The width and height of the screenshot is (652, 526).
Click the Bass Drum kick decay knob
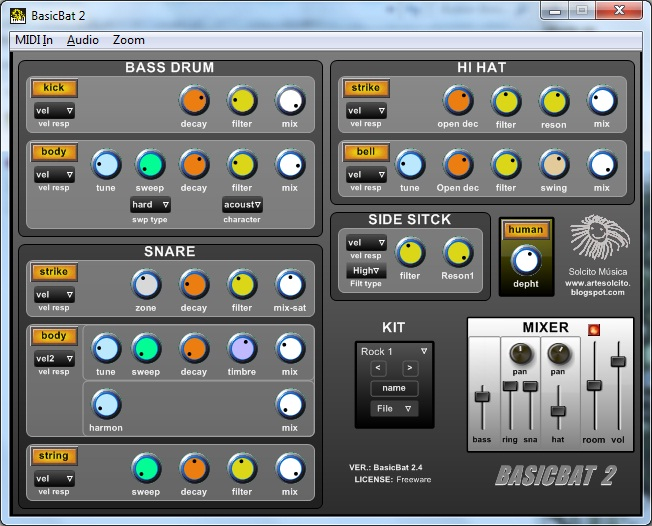pos(194,101)
